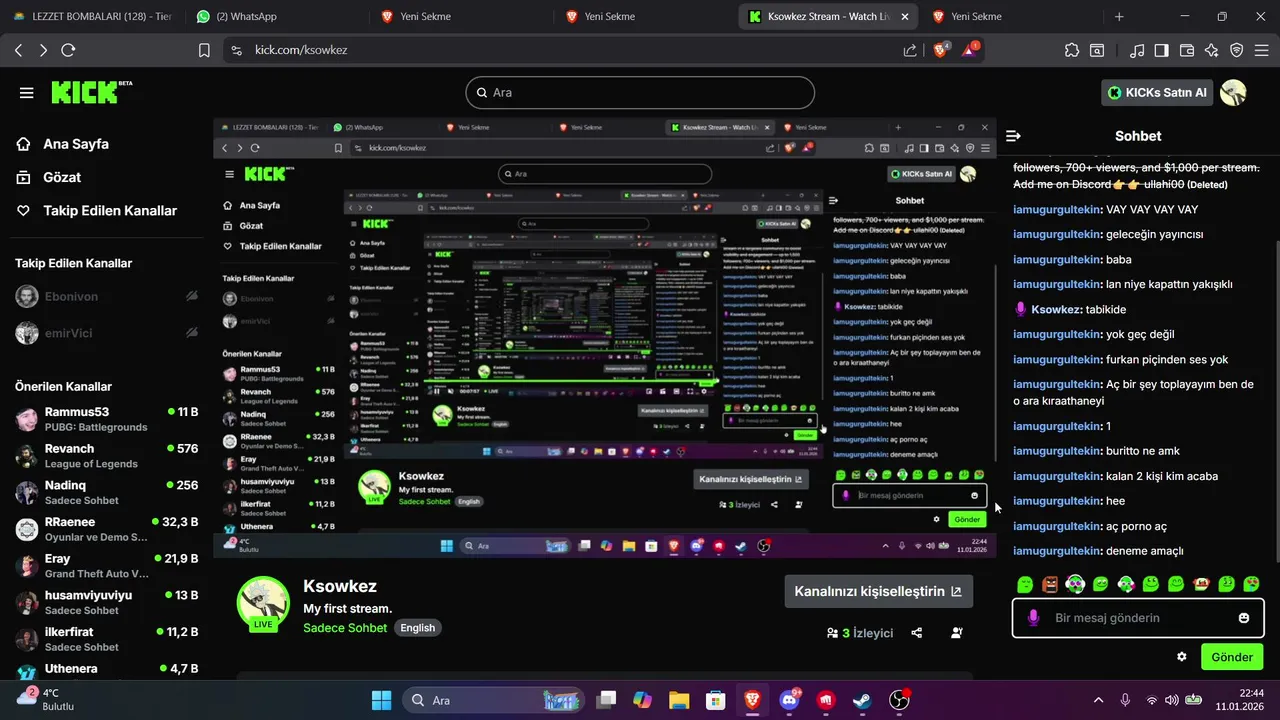This screenshot has height=720, width=1280.
Task: Open the Kick hamburger sidebar menu
Action: coord(26,93)
